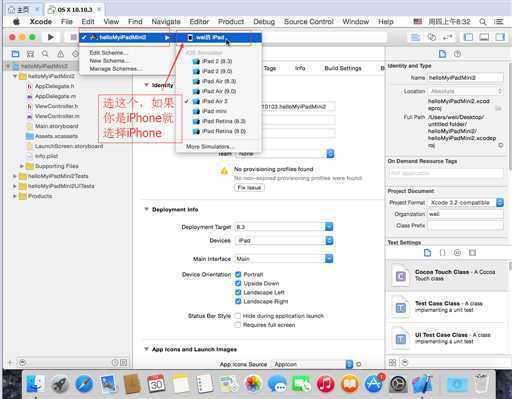The width and height of the screenshot is (512, 399).
Task: Open Finder from the Dock
Action: (x=36, y=384)
